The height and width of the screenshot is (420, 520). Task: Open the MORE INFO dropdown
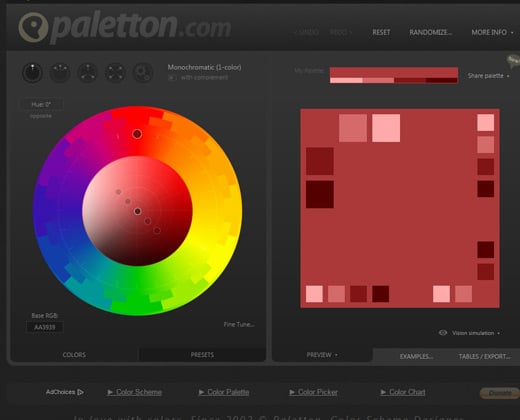(492, 32)
